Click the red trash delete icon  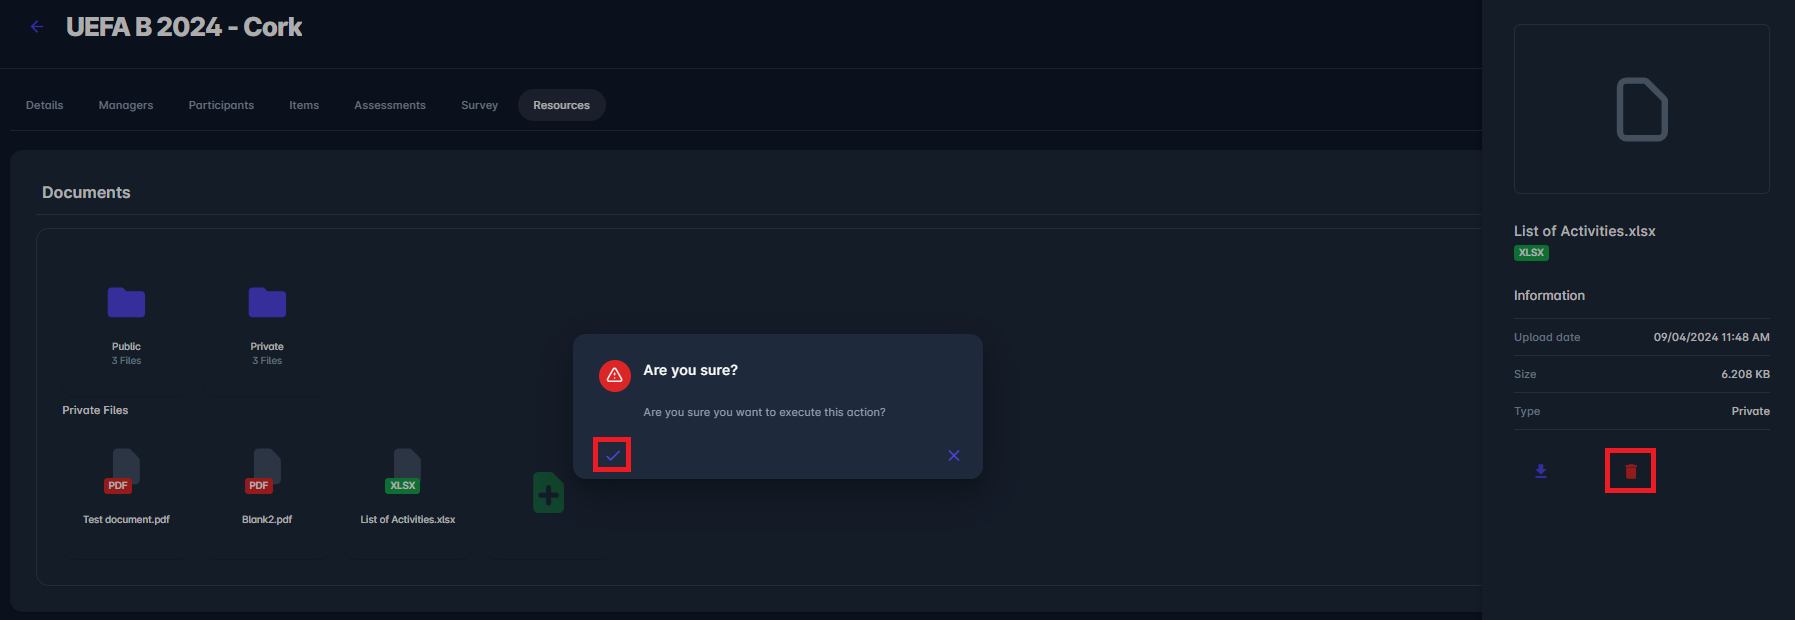click(x=1630, y=471)
